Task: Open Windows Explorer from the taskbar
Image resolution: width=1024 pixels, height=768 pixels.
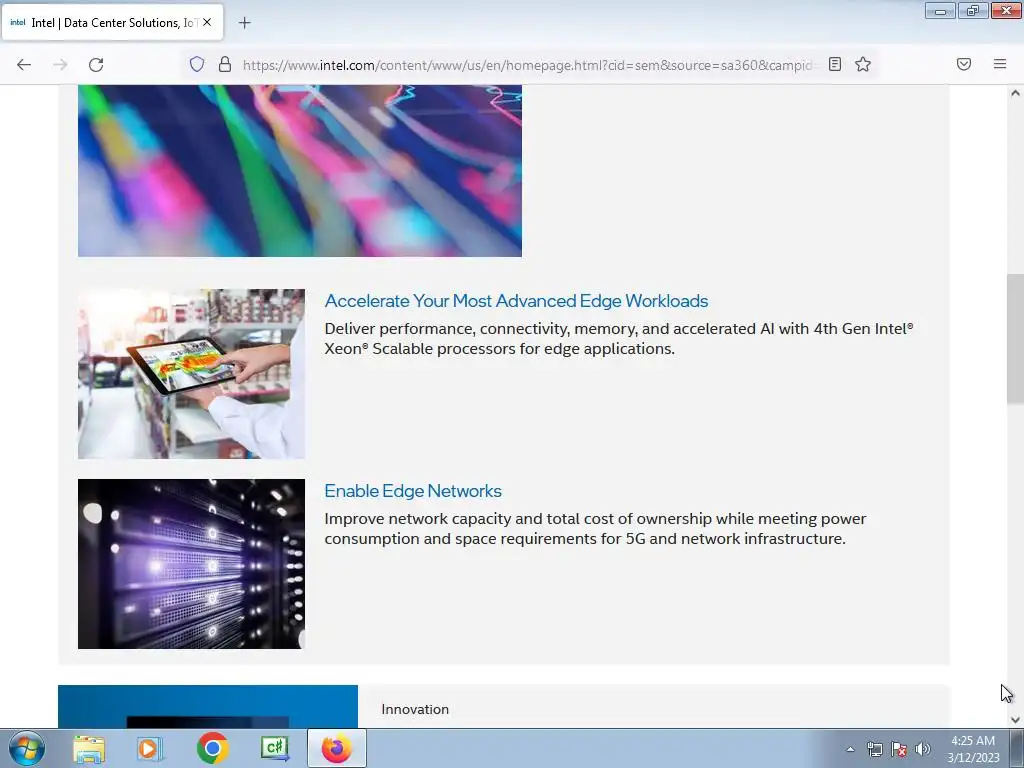Action: 89,748
